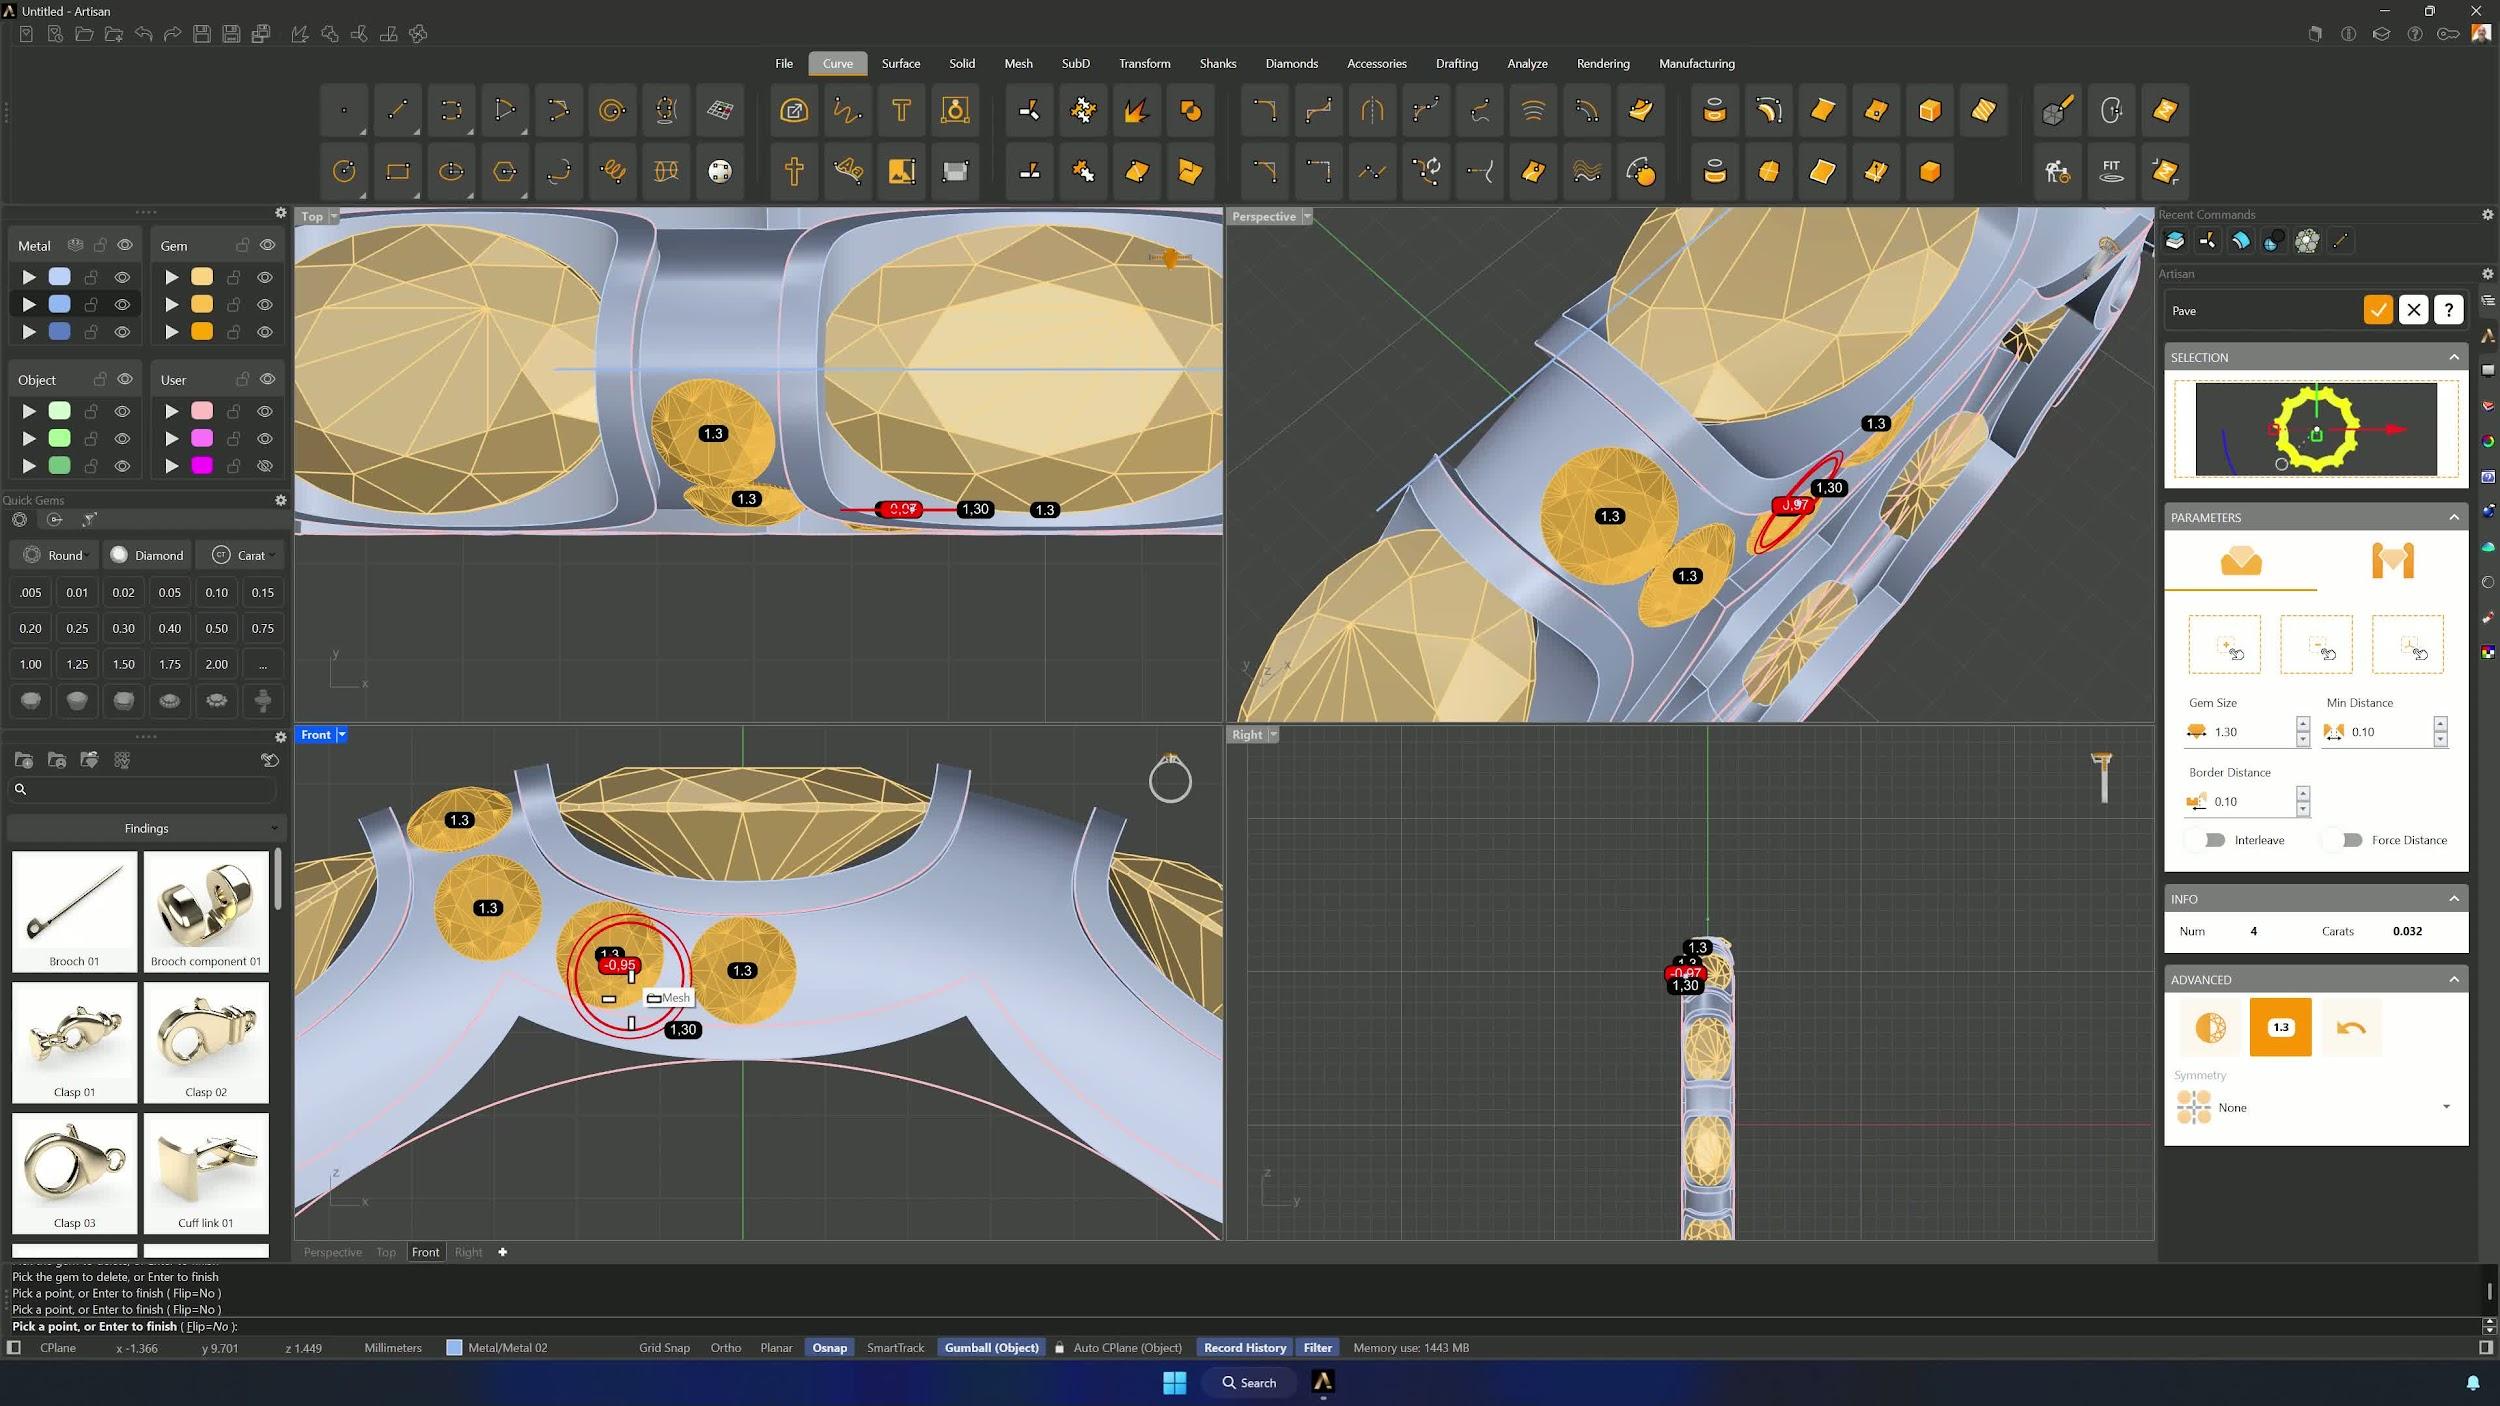Select the Perspective viewport tab at bottom
Image resolution: width=2500 pixels, height=1406 pixels.
coord(333,1252)
